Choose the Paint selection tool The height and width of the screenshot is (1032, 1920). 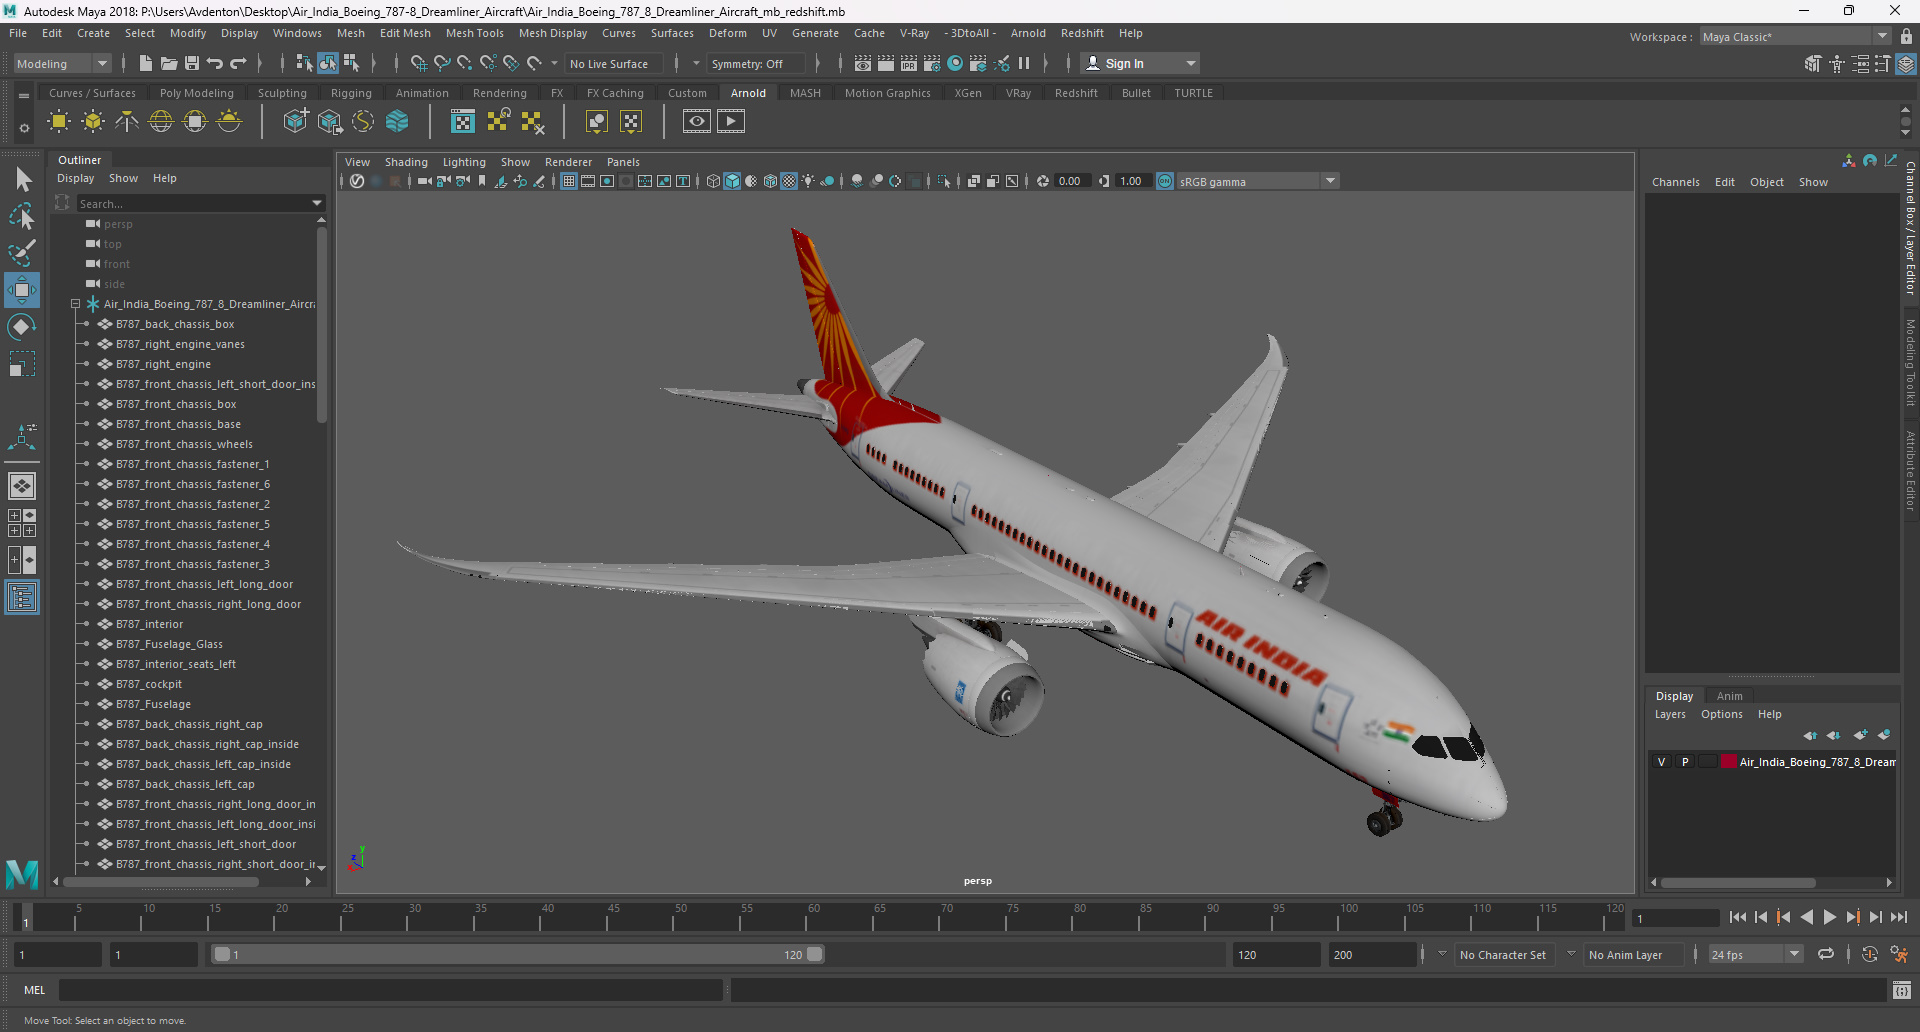[22, 252]
